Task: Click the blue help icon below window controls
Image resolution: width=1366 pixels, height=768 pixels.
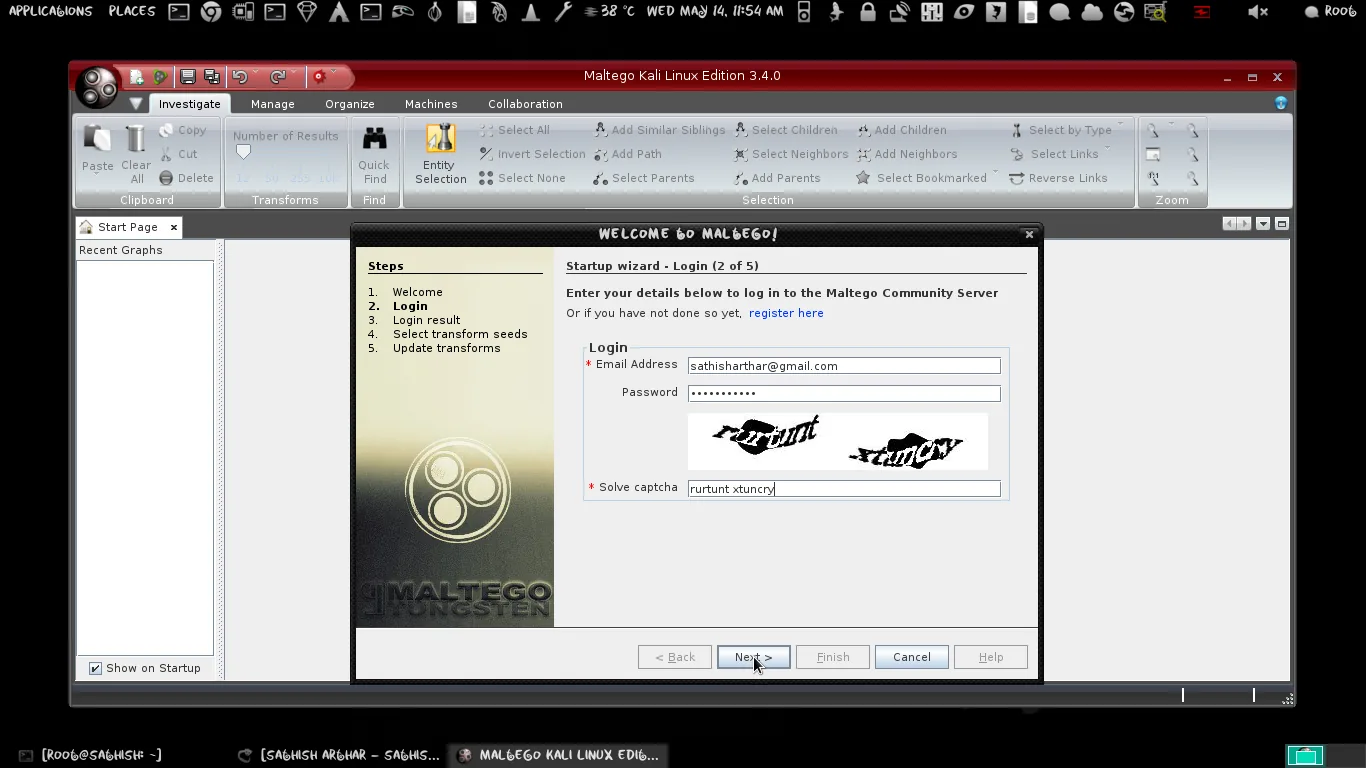Action: (x=1281, y=103)
